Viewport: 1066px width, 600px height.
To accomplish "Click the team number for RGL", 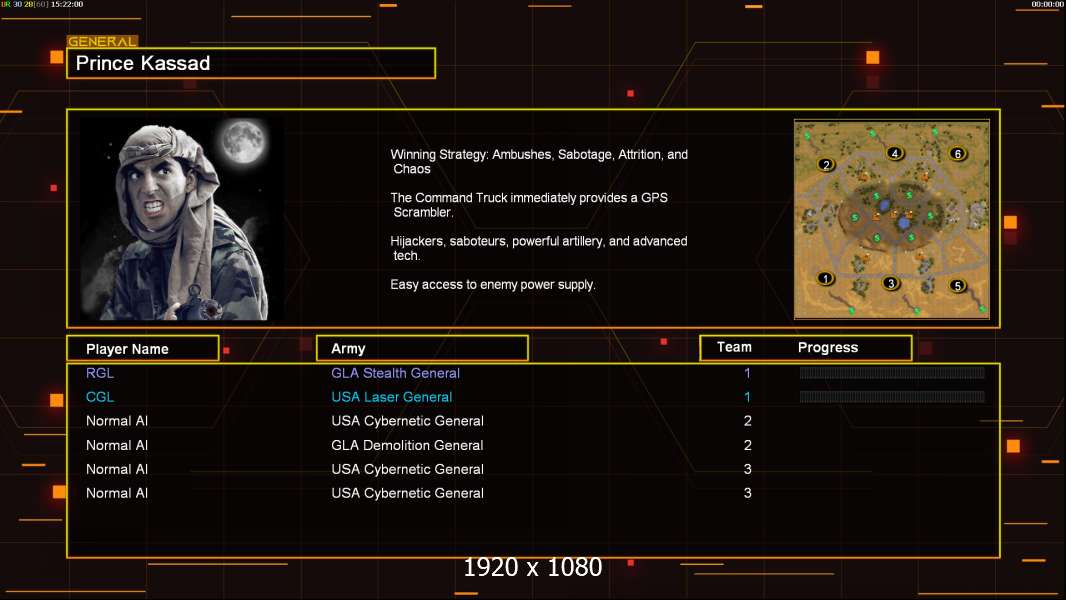I will point(747,373).
